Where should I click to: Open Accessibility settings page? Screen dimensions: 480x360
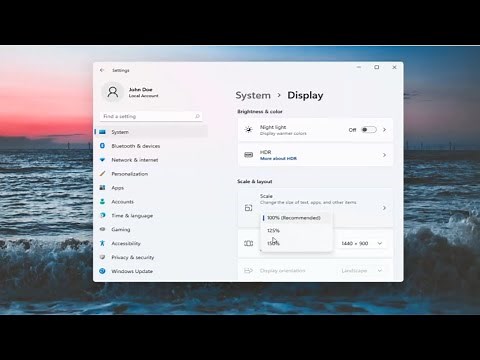coord(152,243)
